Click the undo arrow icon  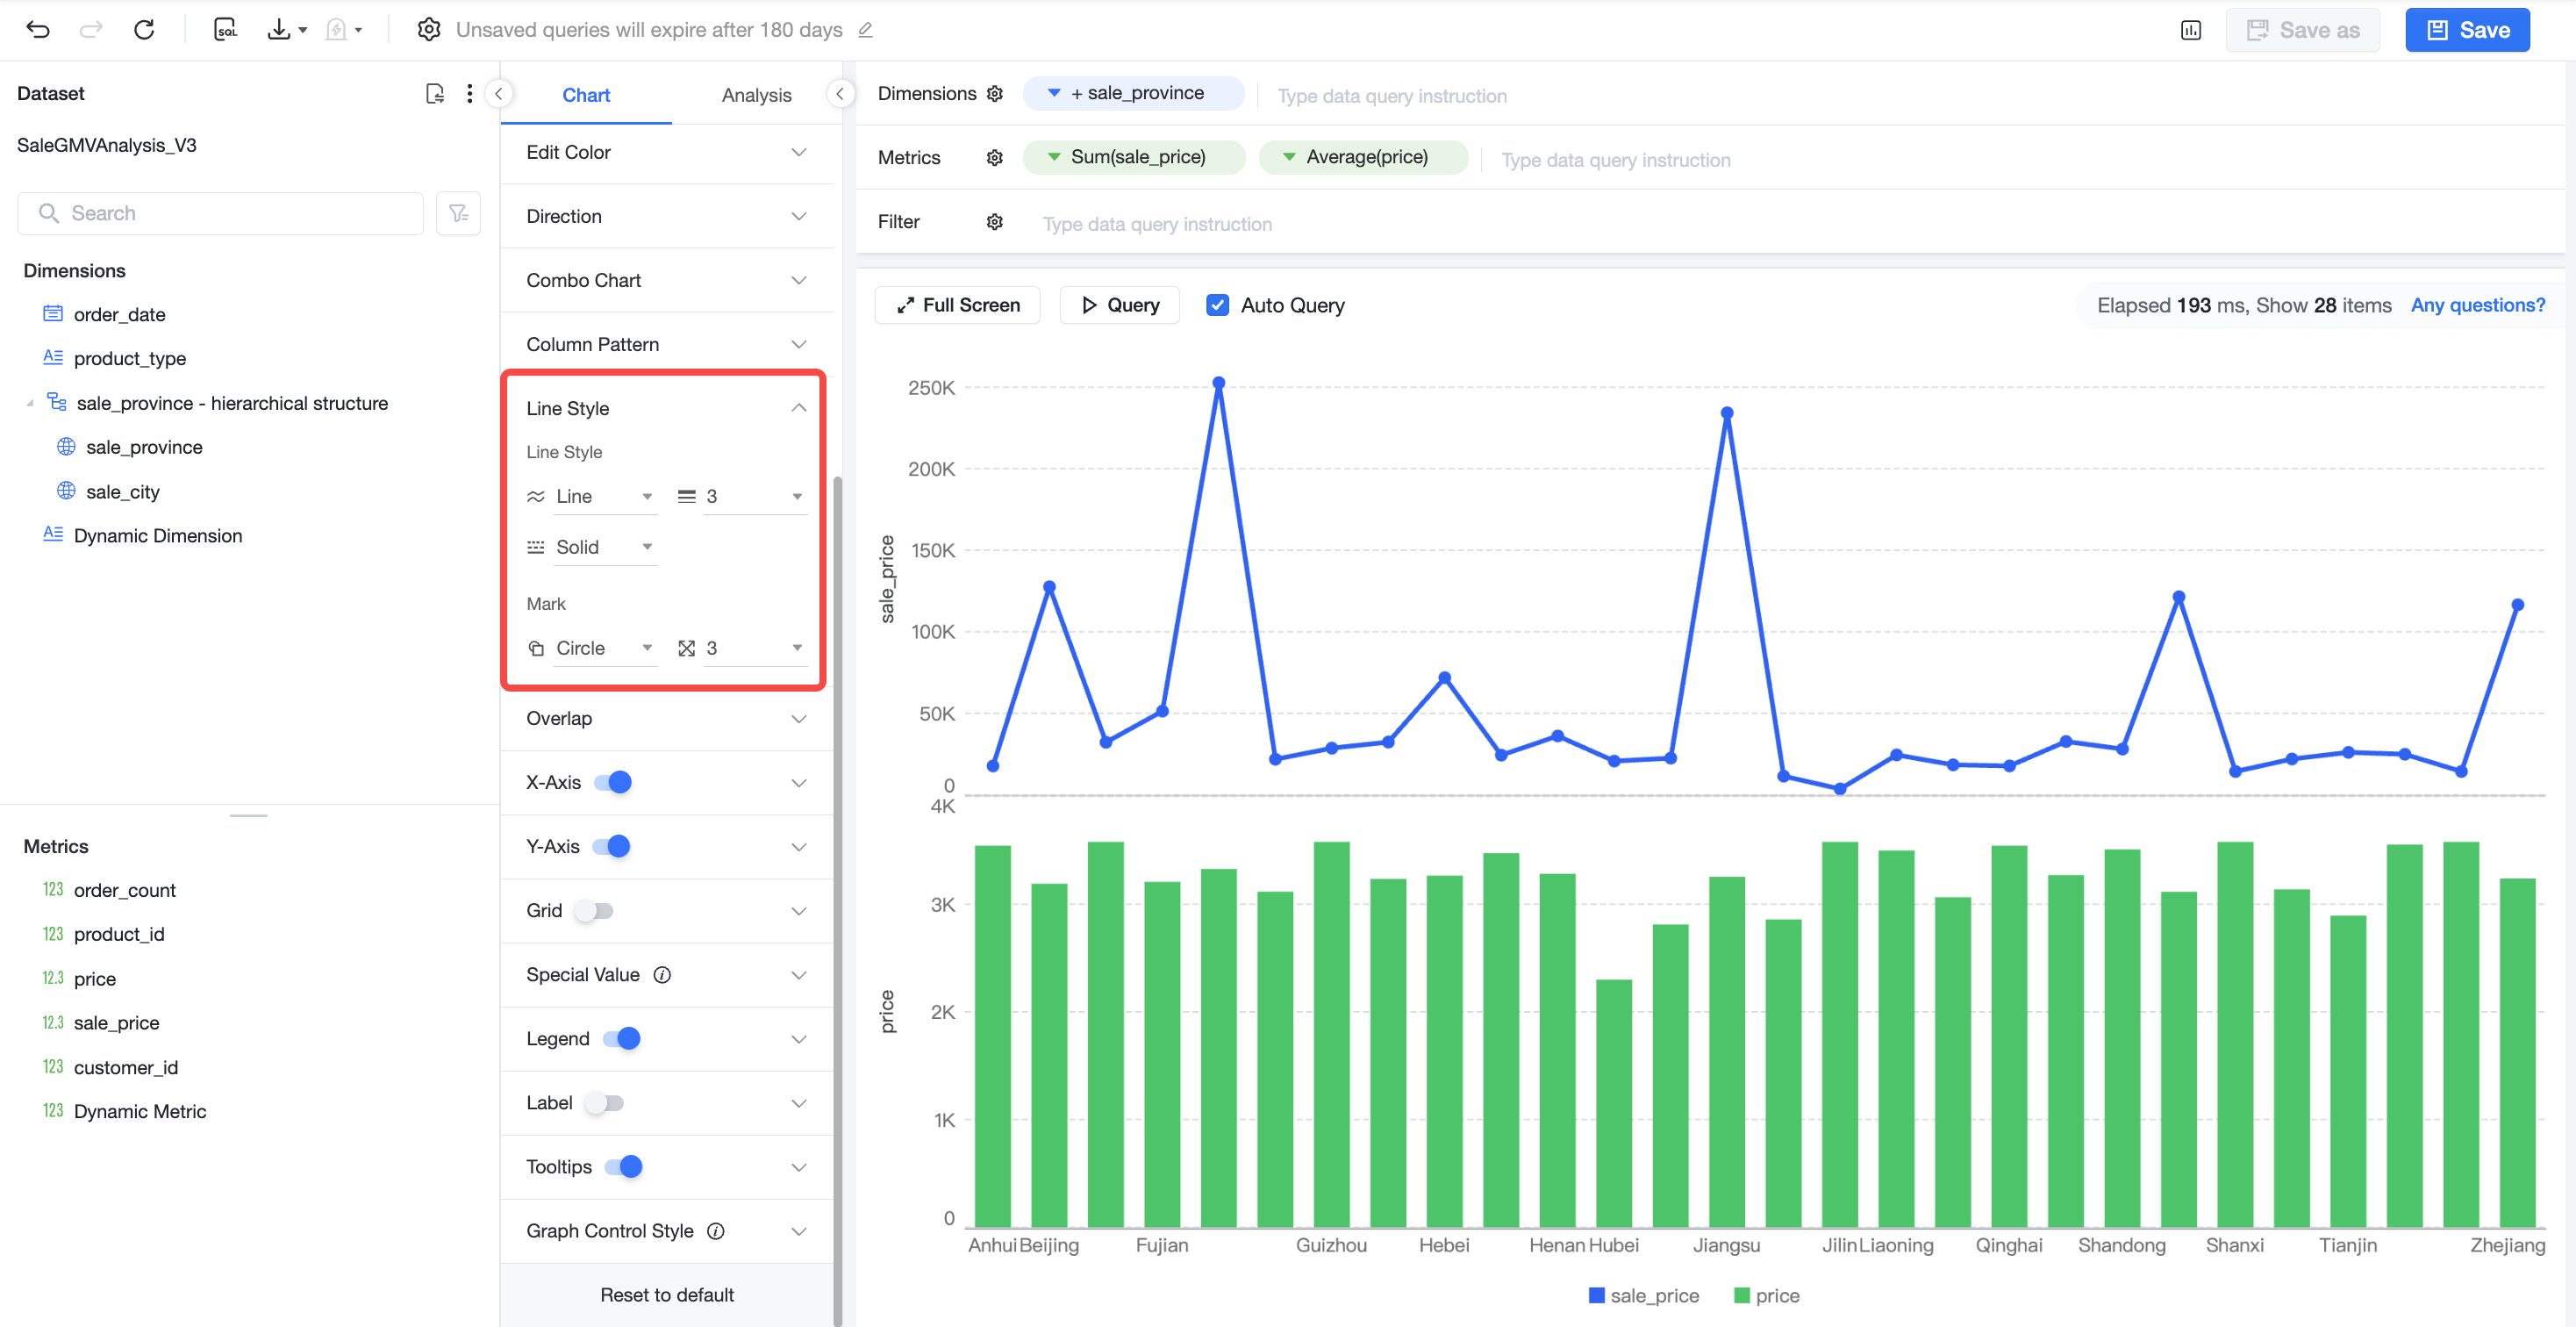coord(38,30)
